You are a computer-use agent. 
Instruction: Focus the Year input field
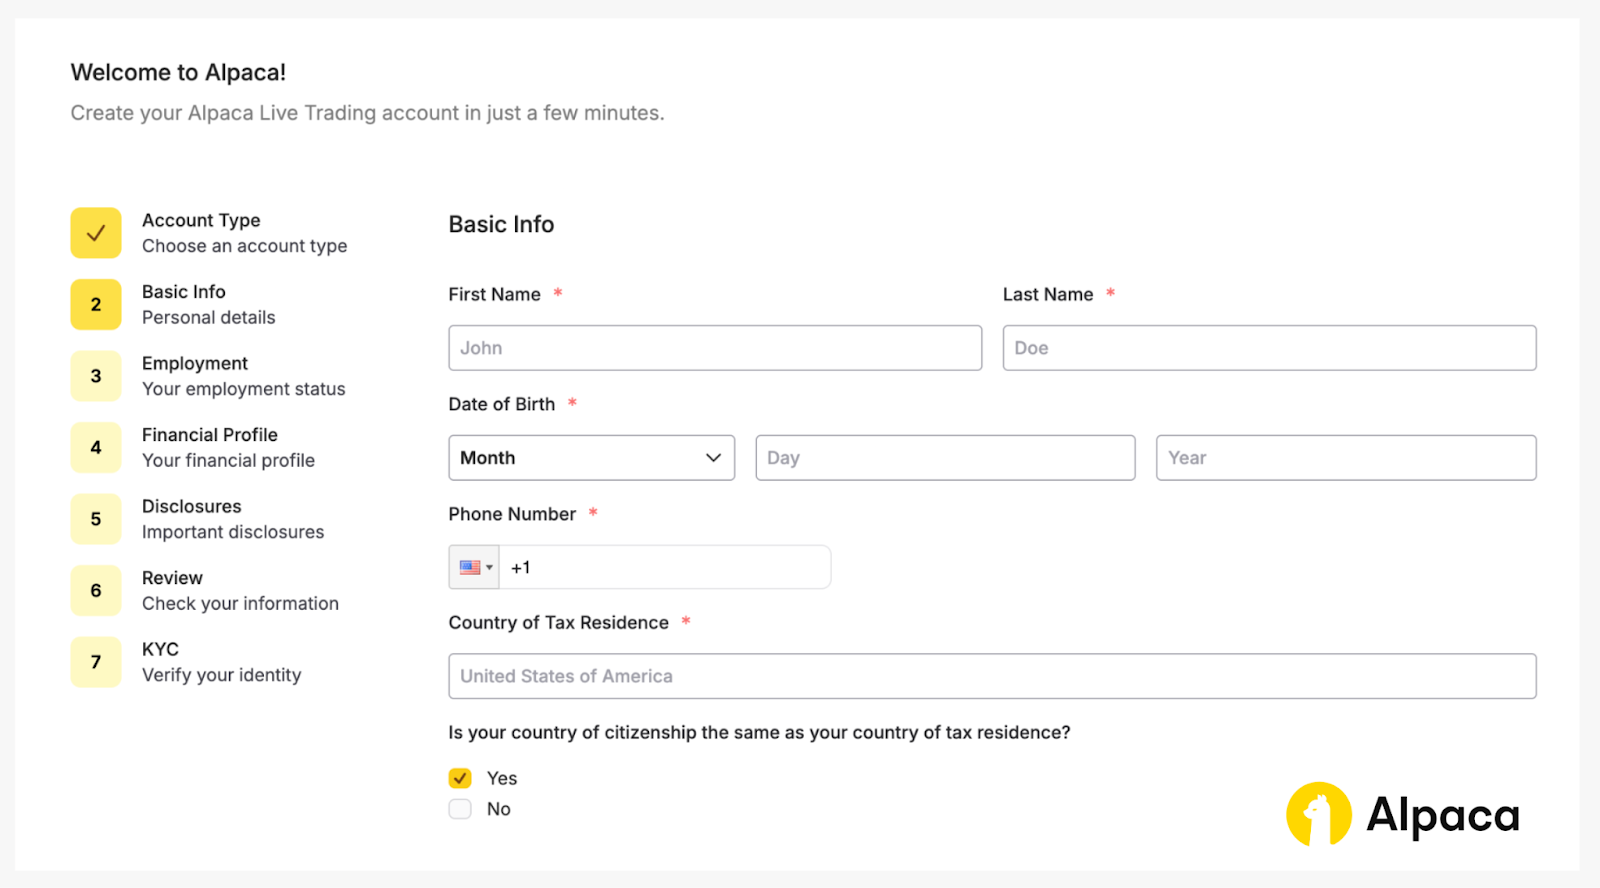[x=1345, y=458]
